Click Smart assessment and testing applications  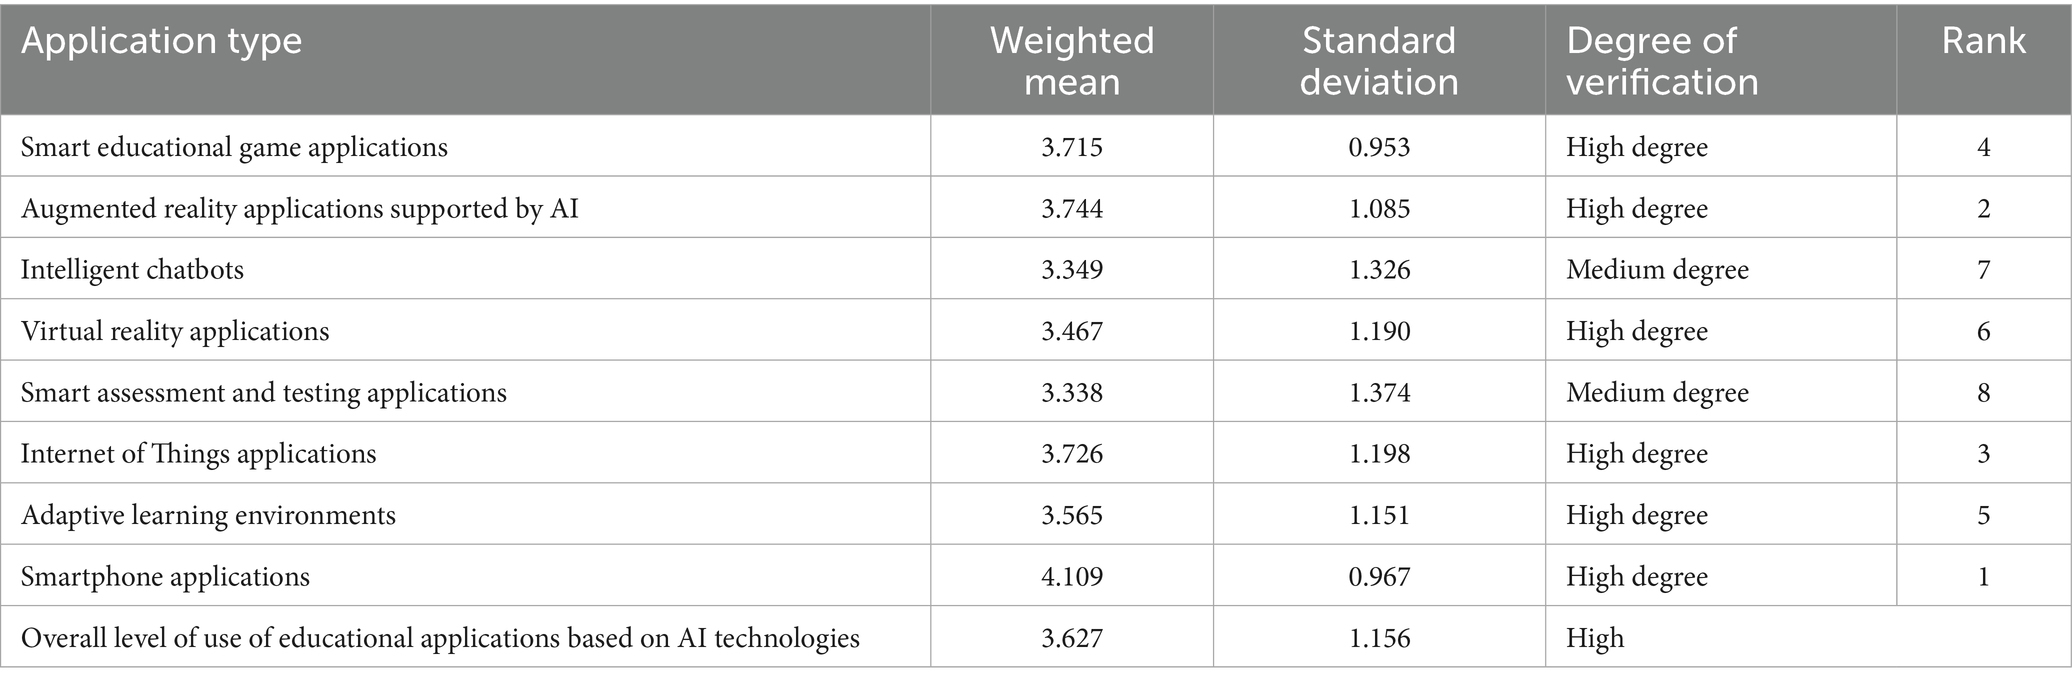264,393
